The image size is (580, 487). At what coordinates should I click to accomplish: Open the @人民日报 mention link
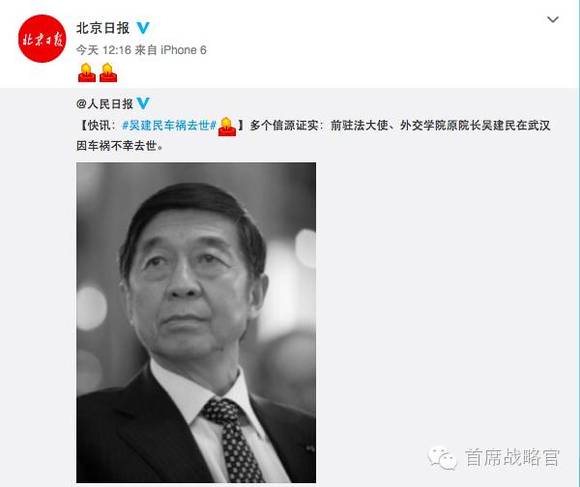(104, 104)
